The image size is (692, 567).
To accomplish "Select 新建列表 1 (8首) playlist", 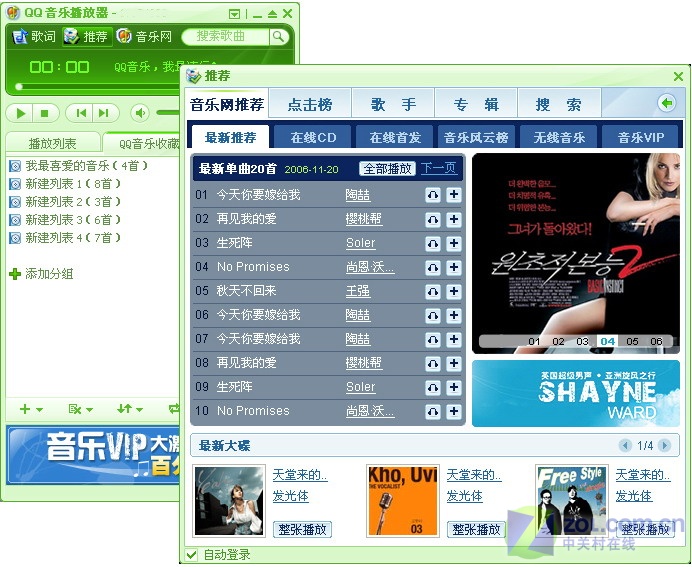I will click(65, 184).
